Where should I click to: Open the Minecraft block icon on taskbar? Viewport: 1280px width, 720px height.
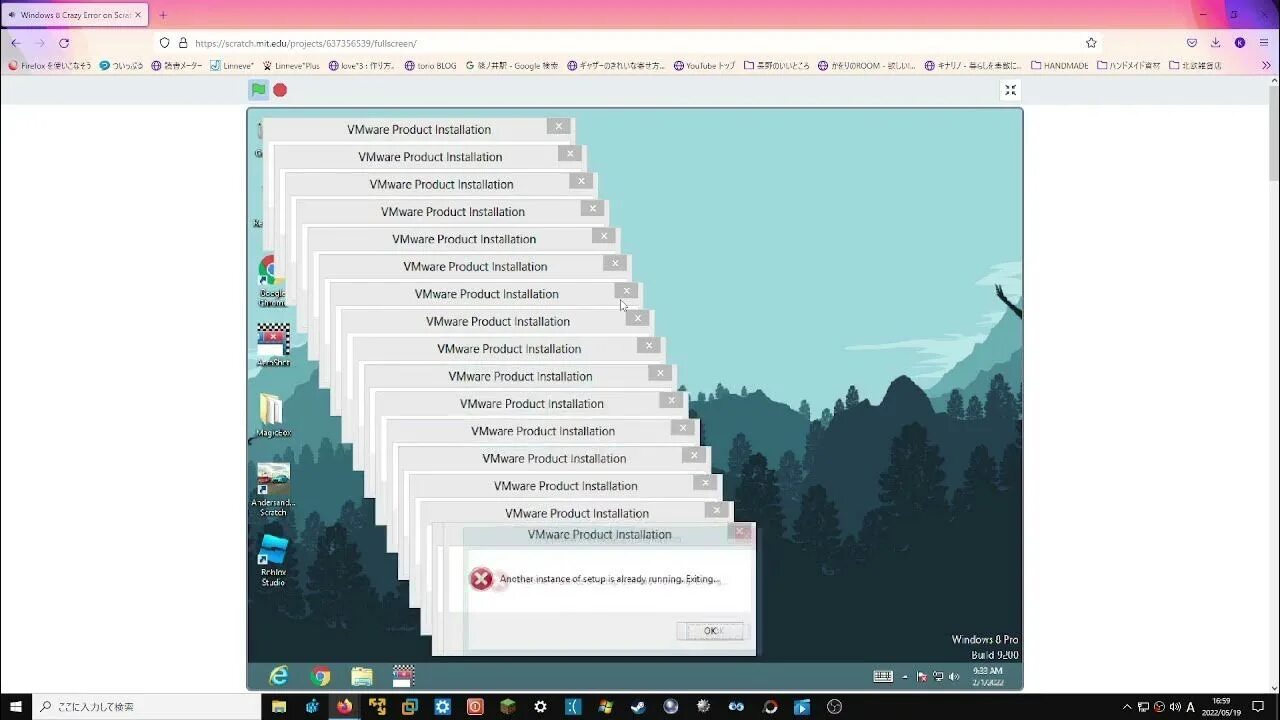click(x=507, y=706)
